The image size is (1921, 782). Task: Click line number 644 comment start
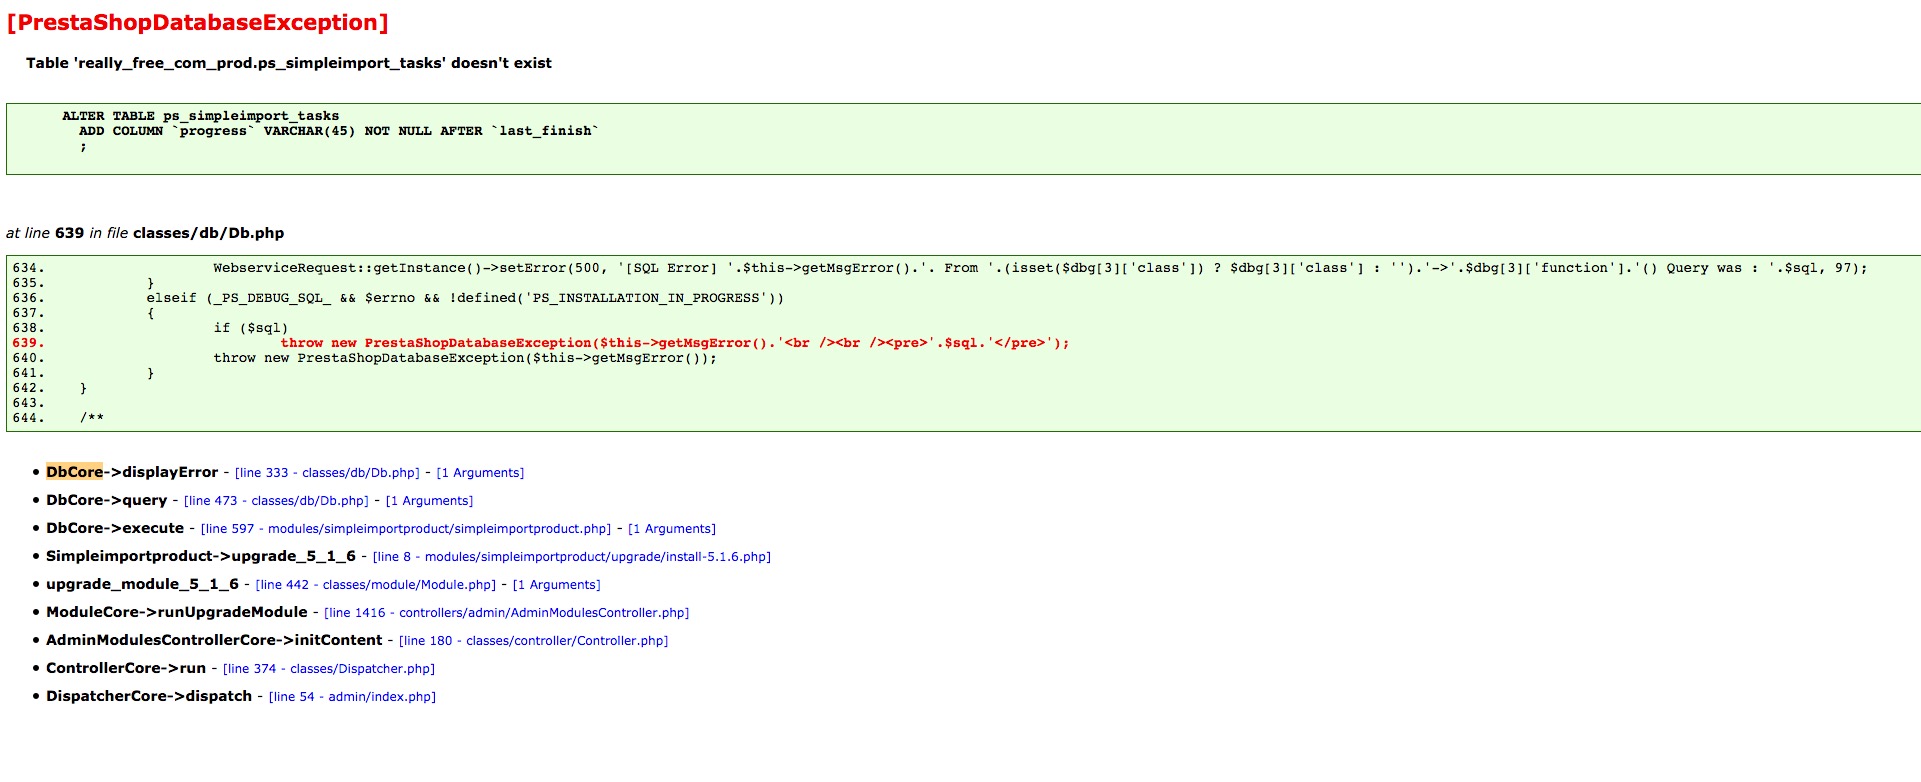click(x=28, y=418)
